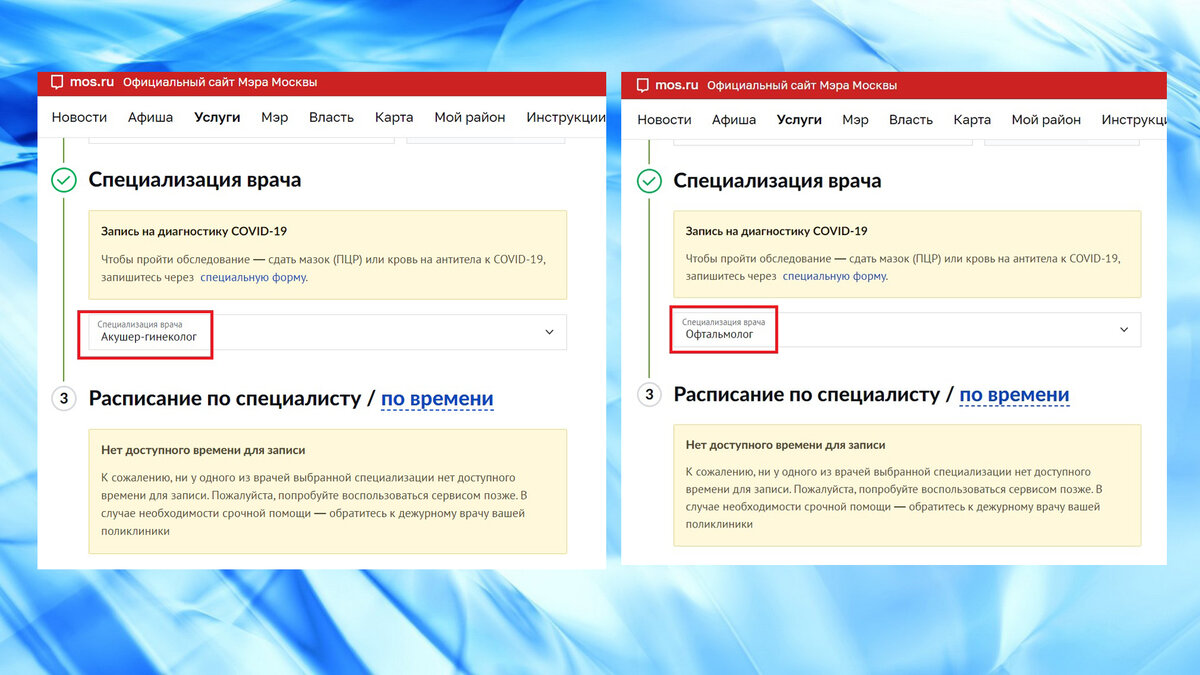Click green checkmark step icon in right screenshot

[649, 181]
